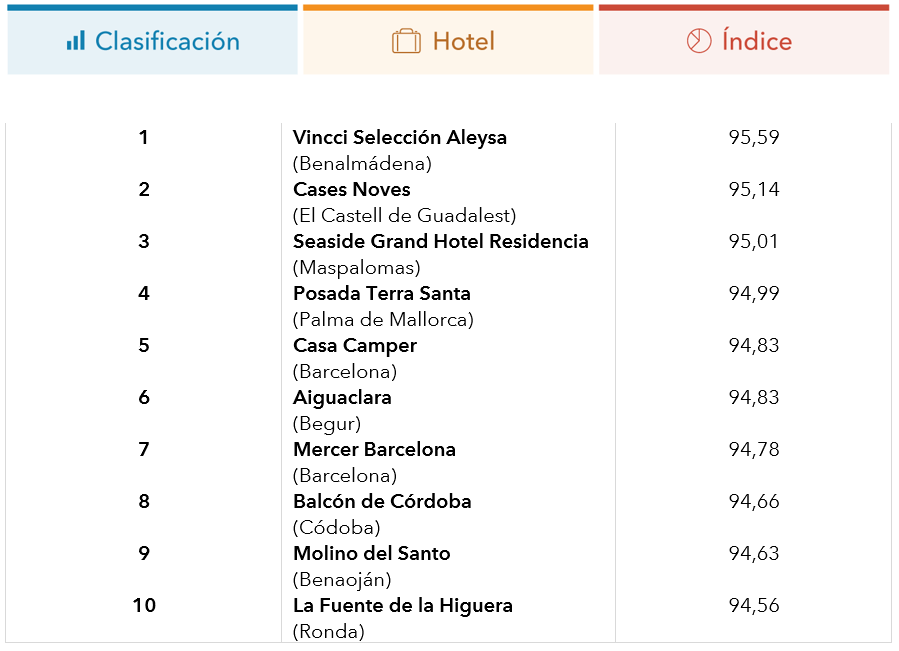The height and width of the screenshot is (651, 899).
Task: Click the pie chart icon beside Índice
Action: point(699,41)
